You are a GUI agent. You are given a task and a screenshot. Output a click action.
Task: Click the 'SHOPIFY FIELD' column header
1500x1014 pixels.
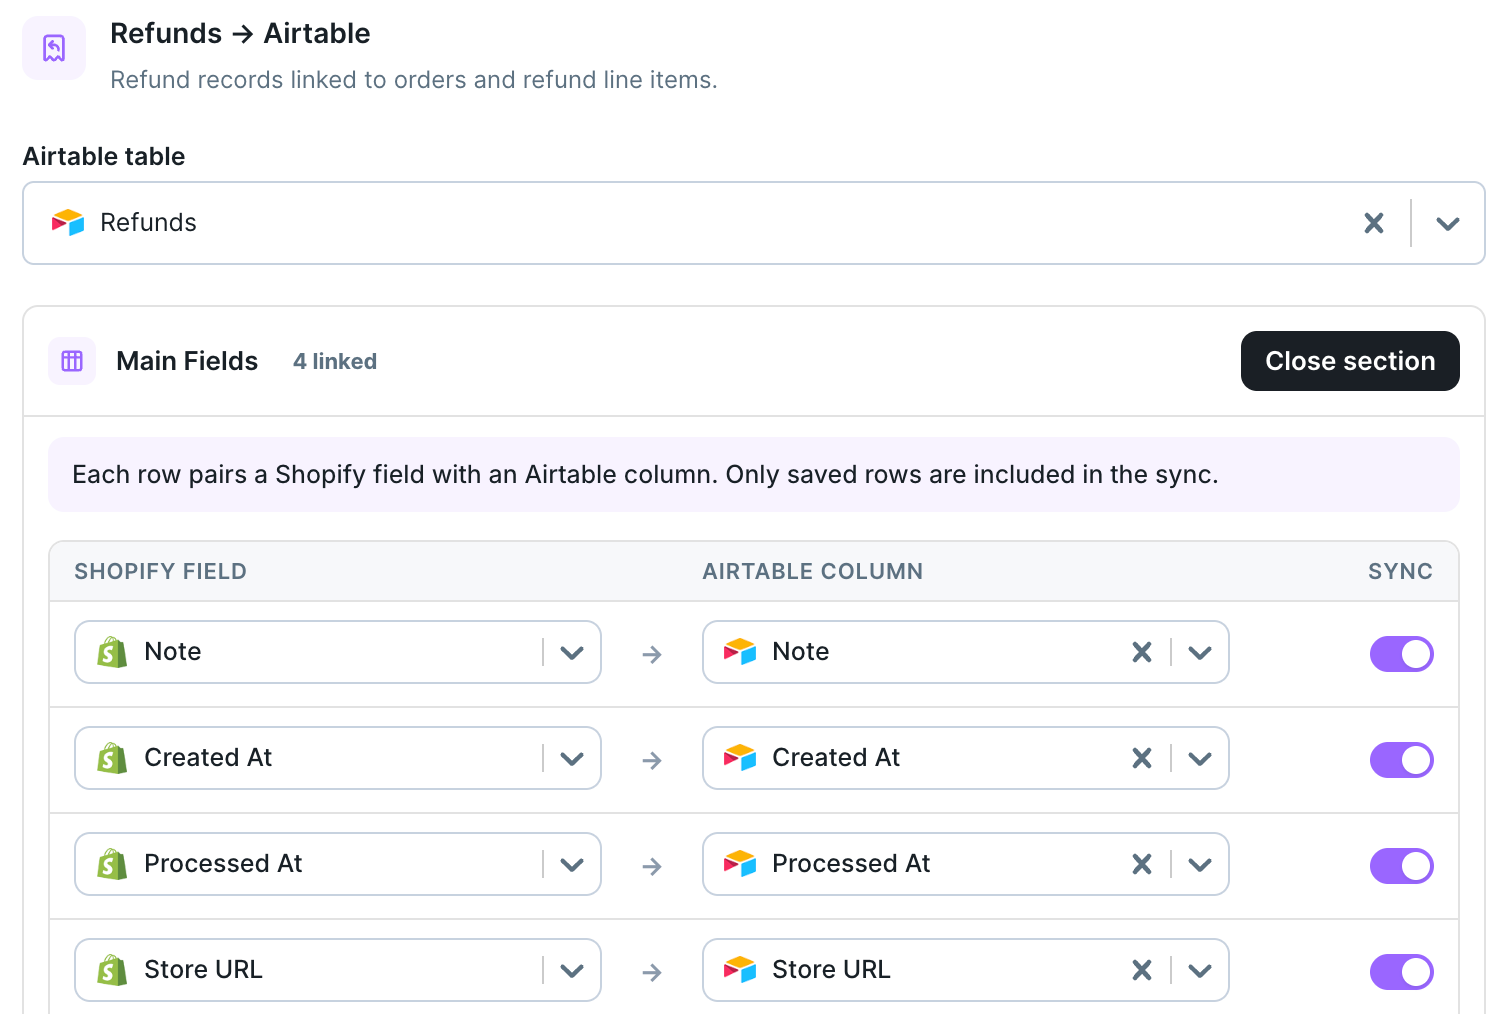click(x=160, y=572)
